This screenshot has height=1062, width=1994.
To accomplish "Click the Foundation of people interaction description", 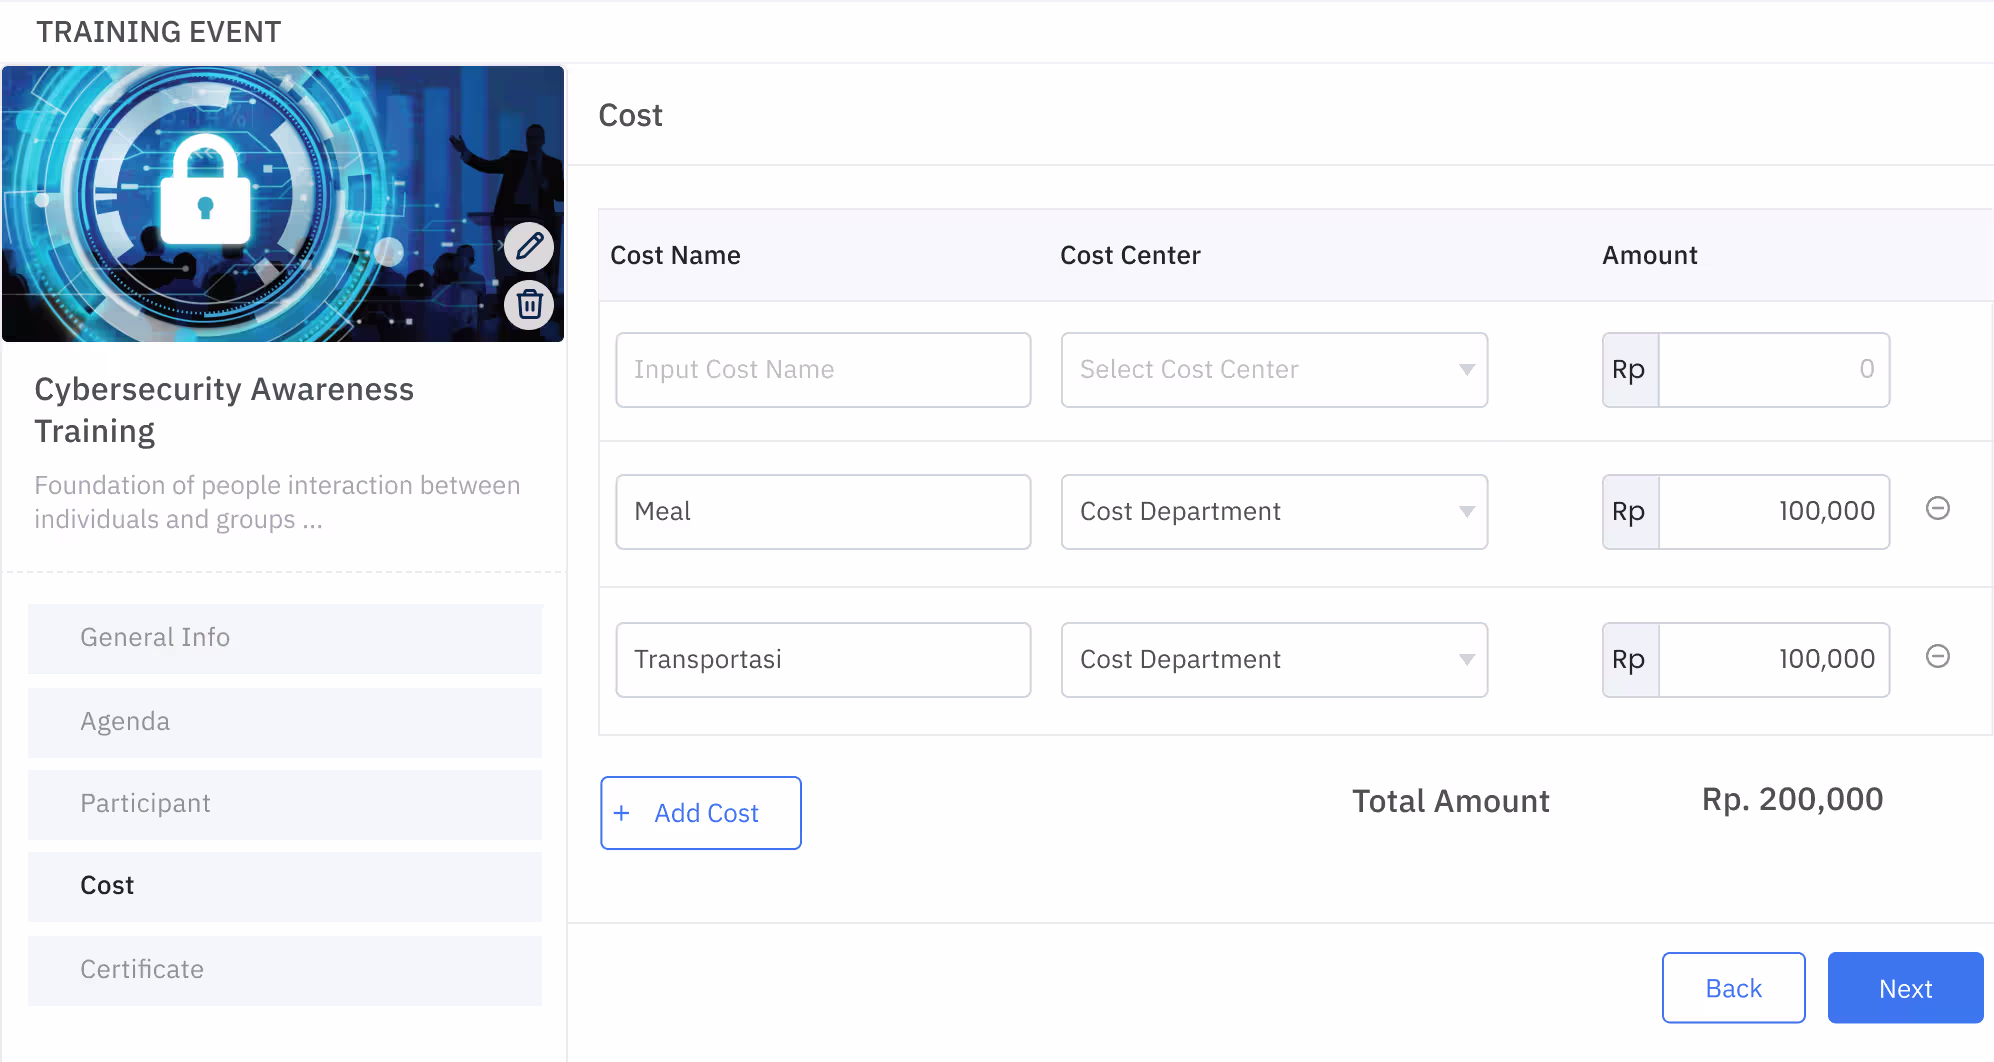I will 277,502.
